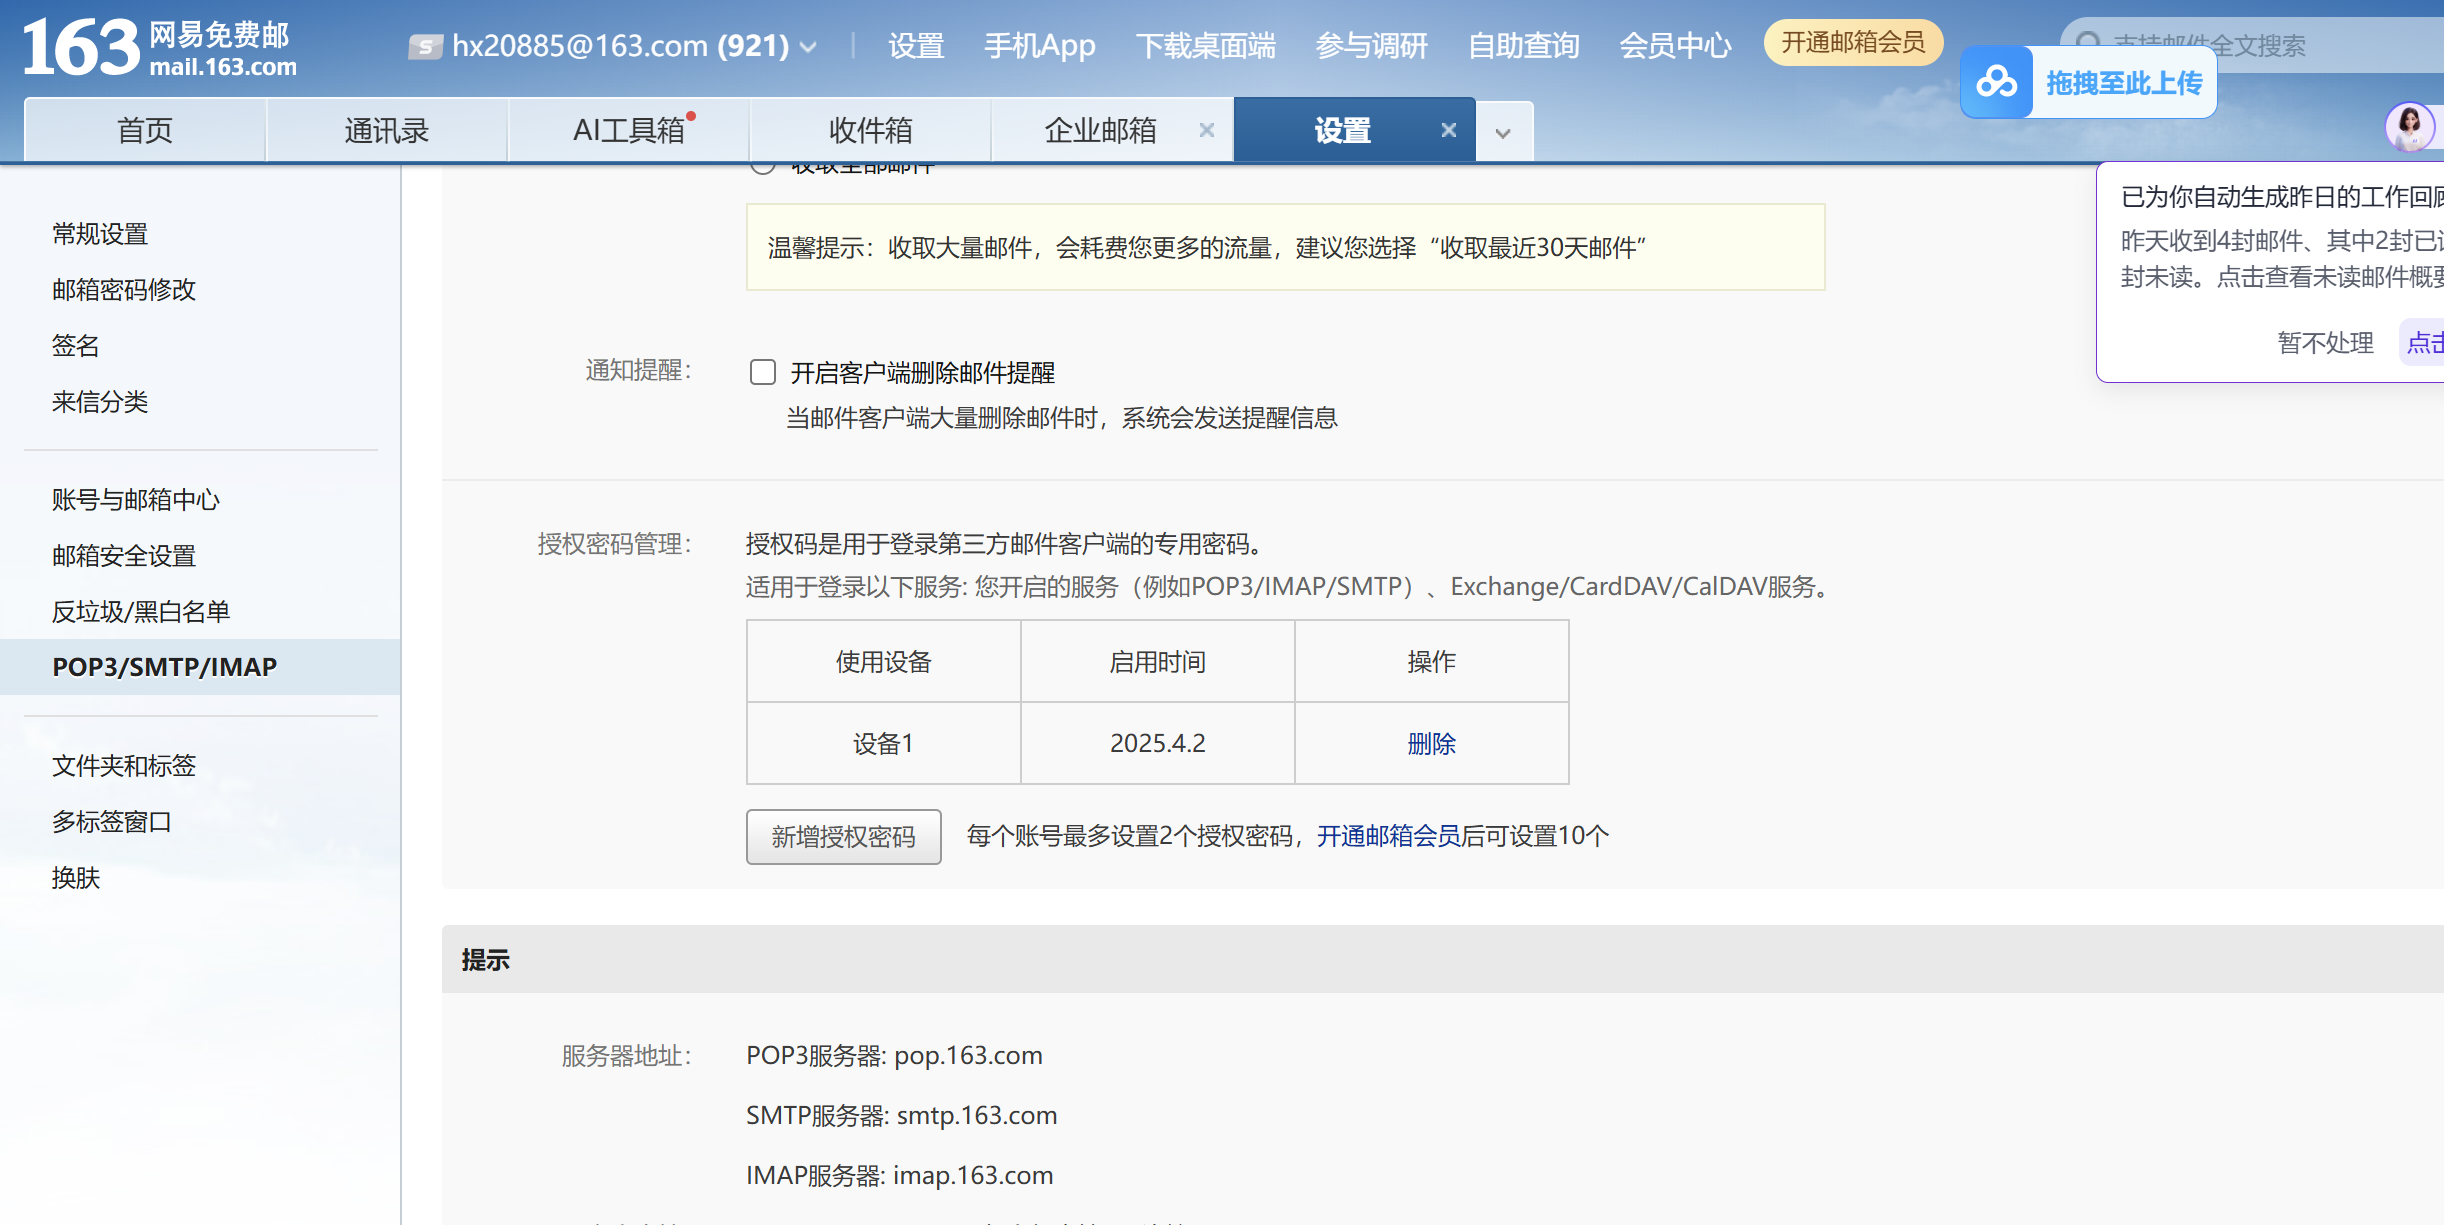Open the 手机App link
The width and height of the screenshot is (2444, 1225).
pos(1039,46)
